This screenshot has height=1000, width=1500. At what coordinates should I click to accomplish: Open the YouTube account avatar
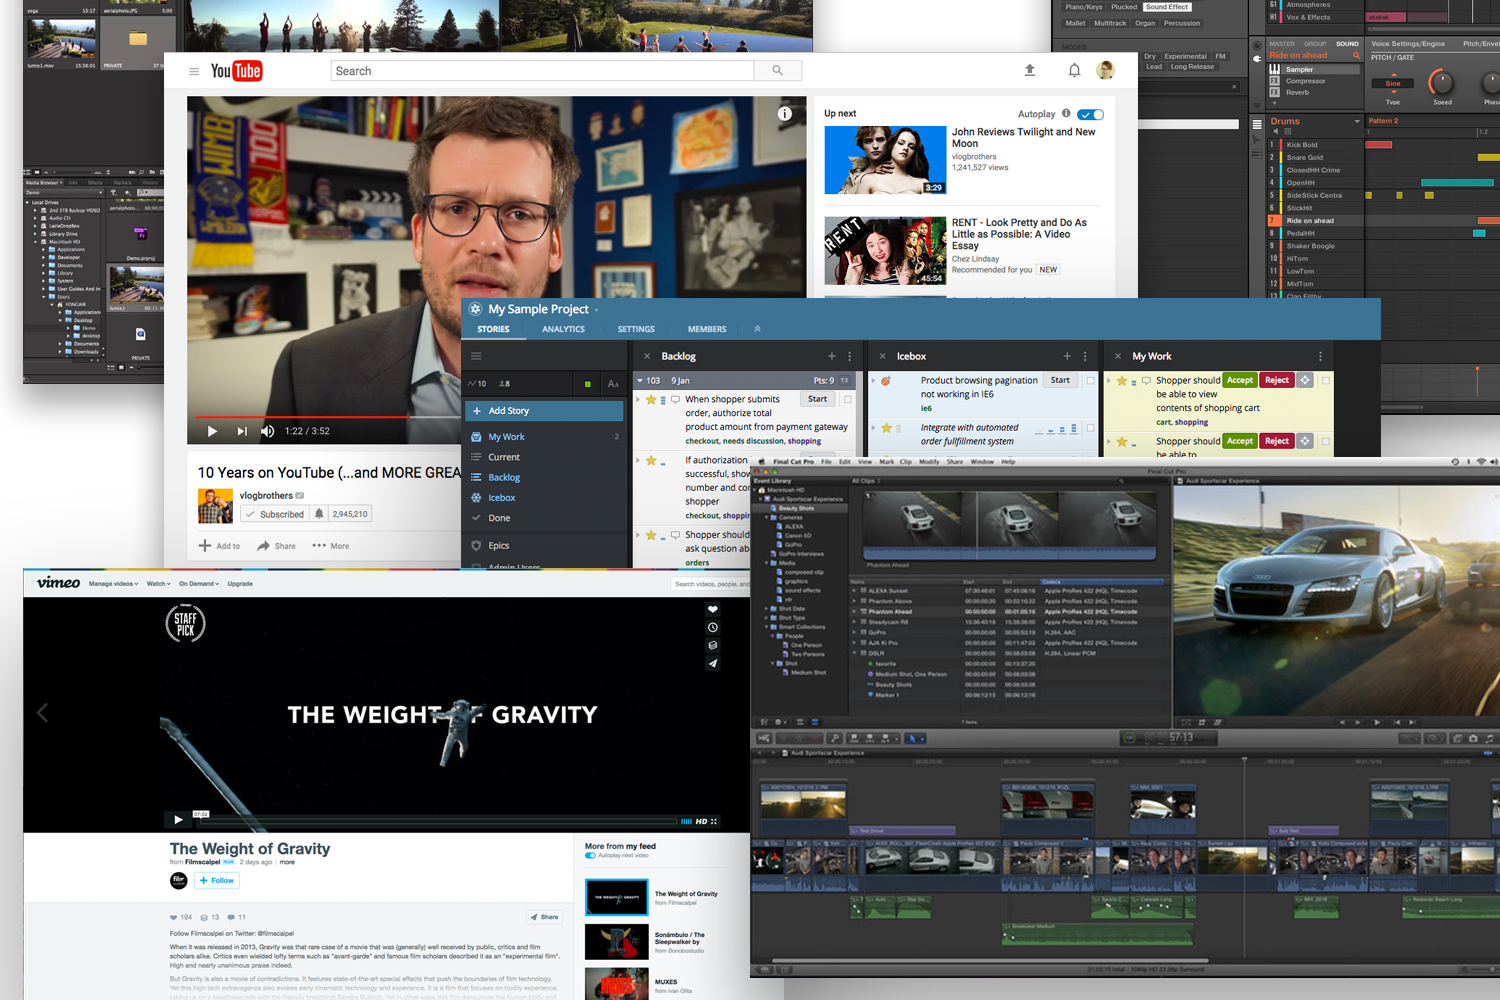click(x=1105, y=70)
